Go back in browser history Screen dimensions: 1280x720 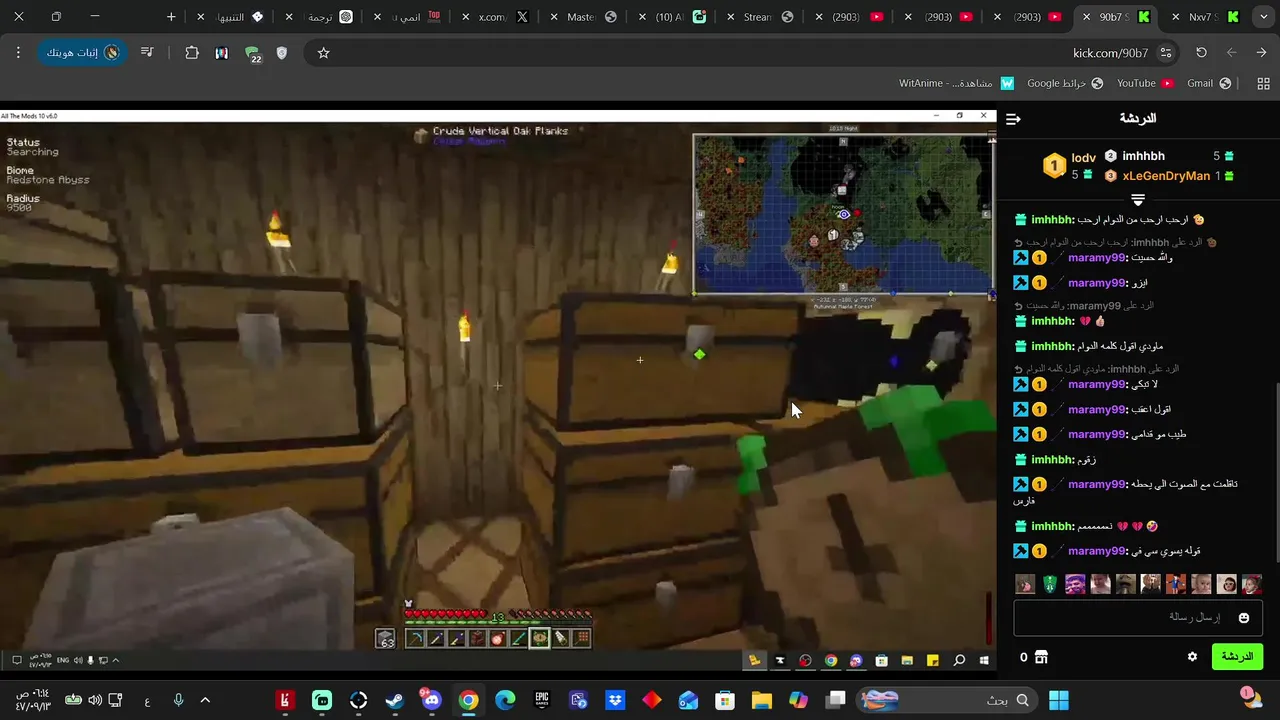tap(1261, 53)
